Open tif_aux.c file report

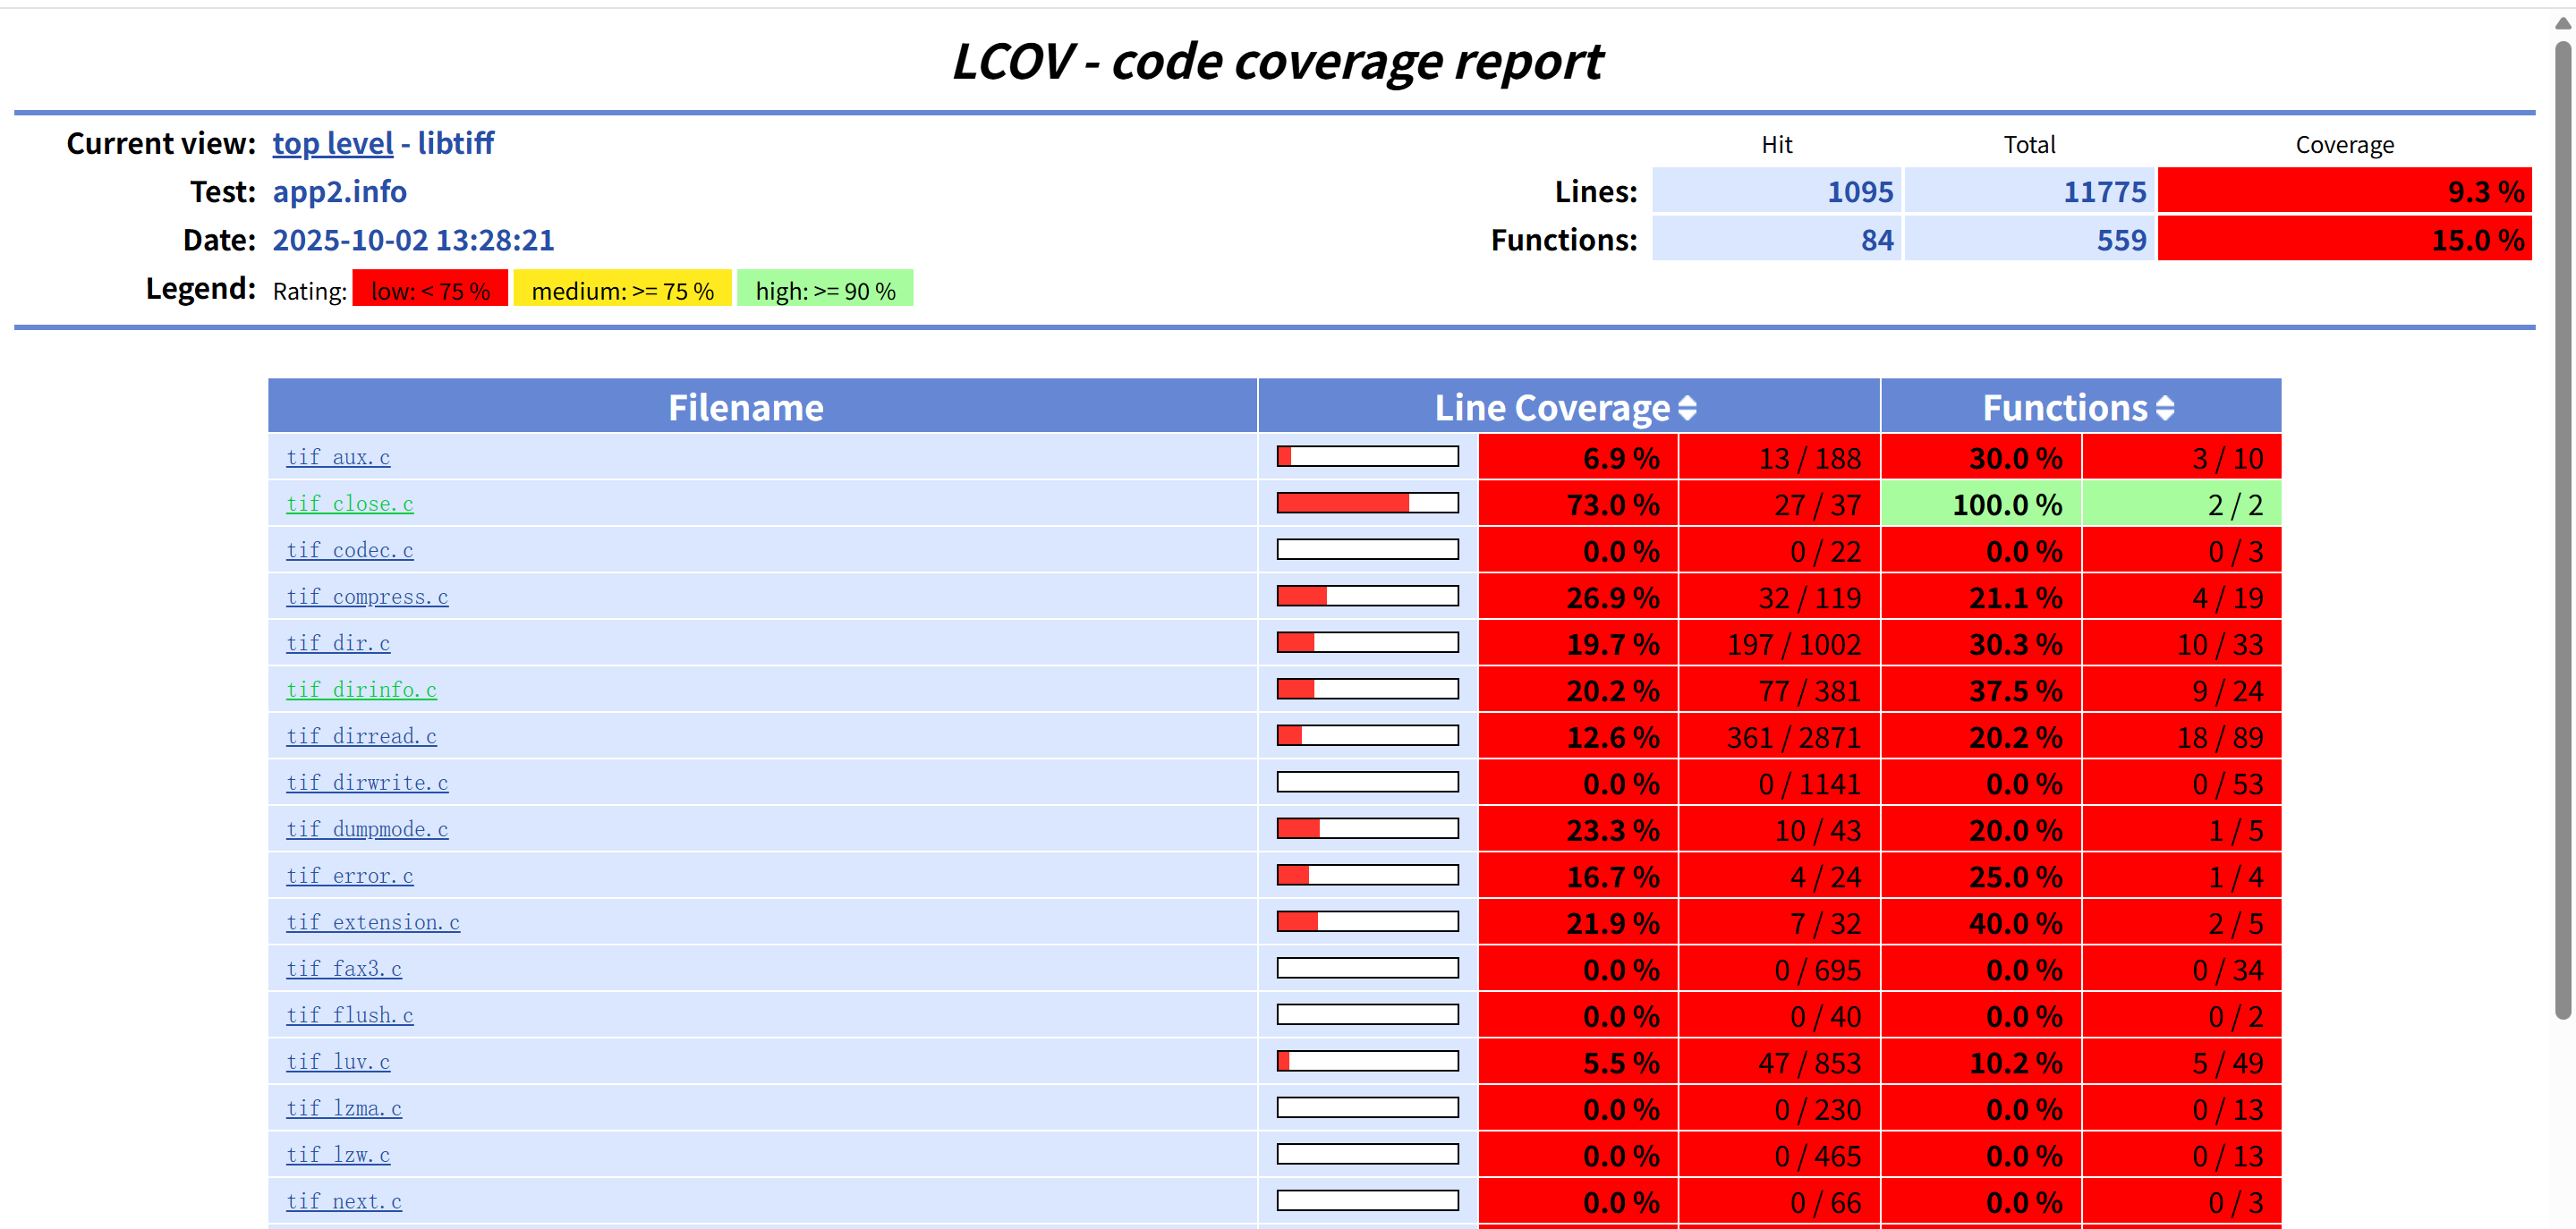(x=338, y=457)
